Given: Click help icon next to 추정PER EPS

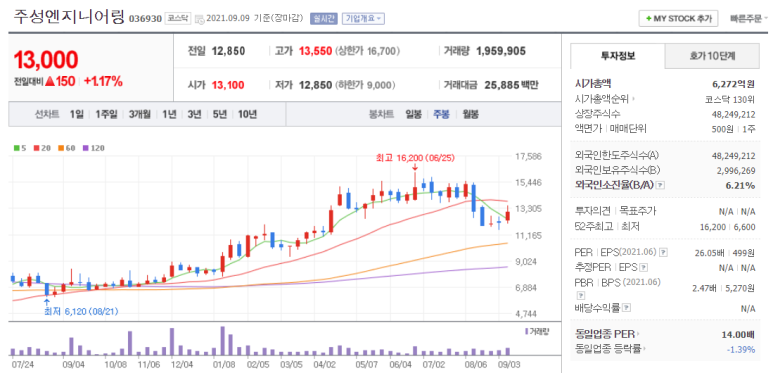Looking at the screenshot, I should click(x=644, y=268).
